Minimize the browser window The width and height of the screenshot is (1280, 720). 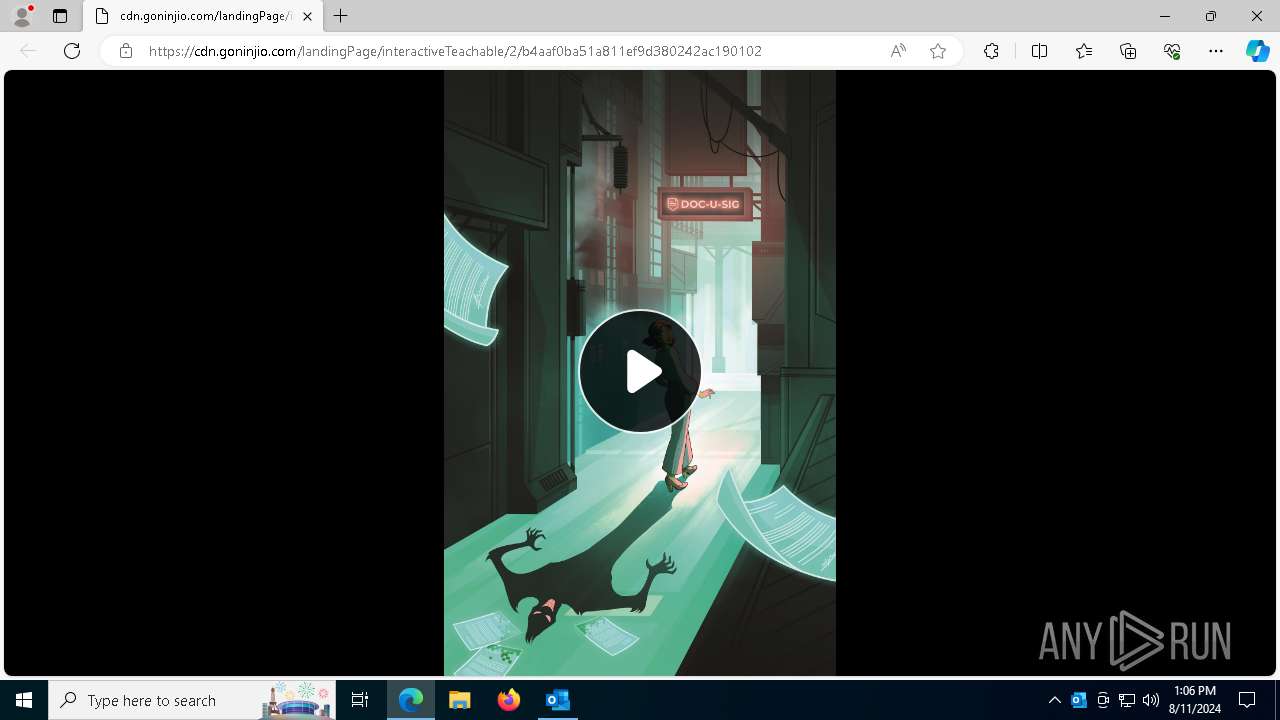(1165, 16)
